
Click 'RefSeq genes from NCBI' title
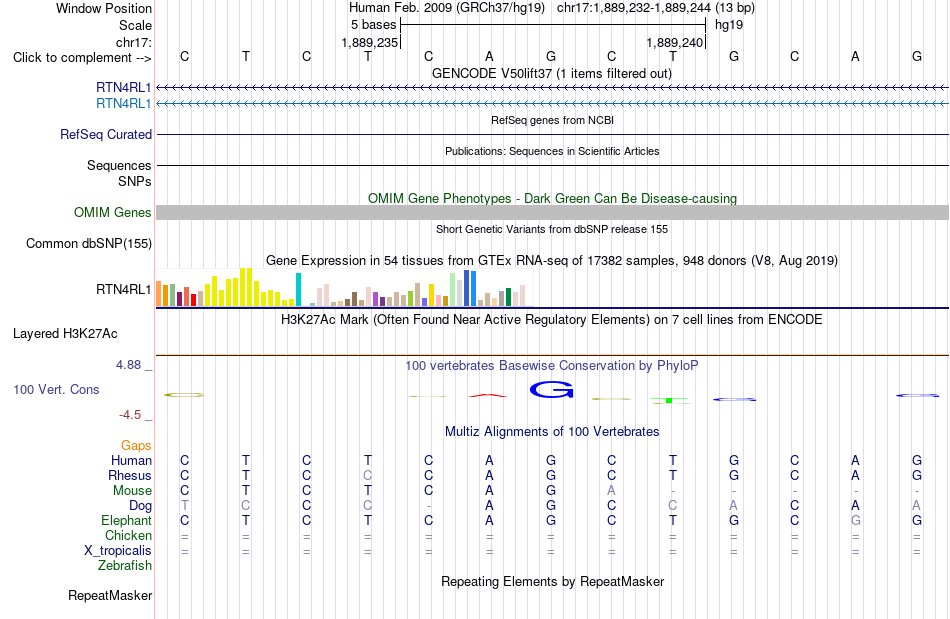(x=553, y=120)
